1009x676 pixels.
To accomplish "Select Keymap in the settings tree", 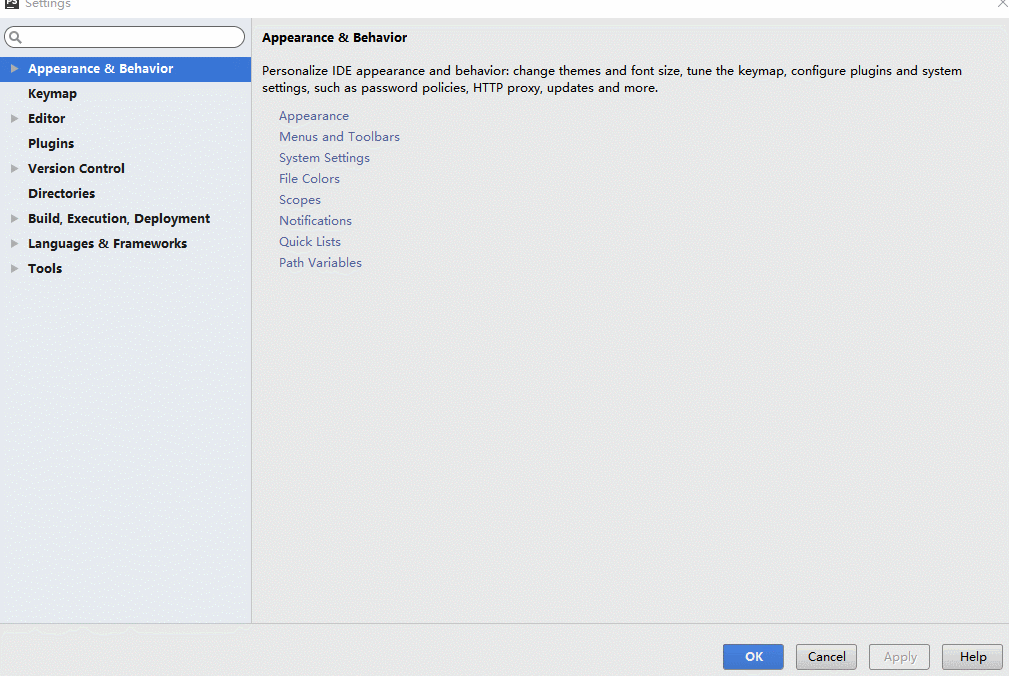I will tap(52, 94).
